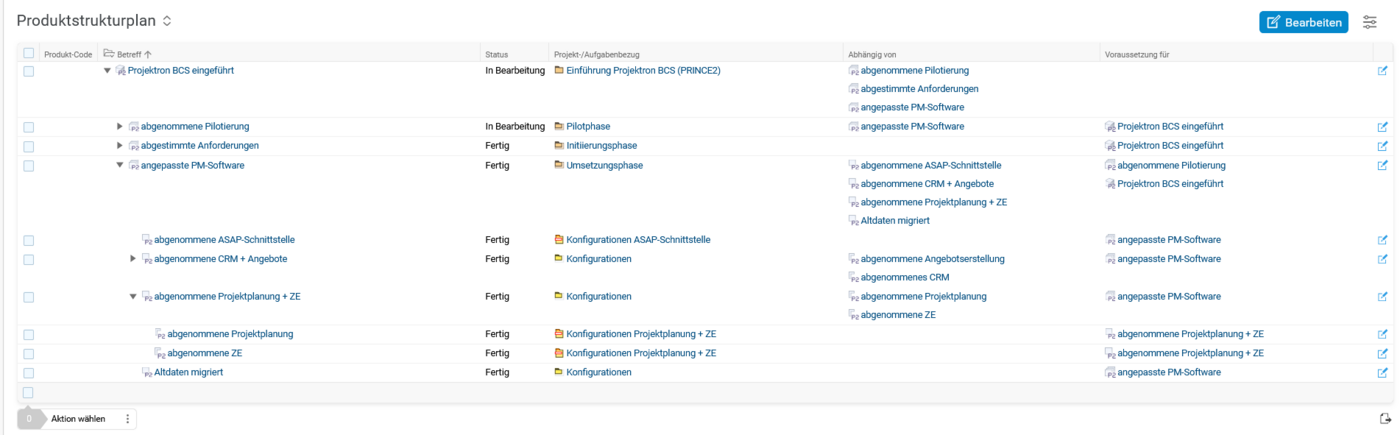Open abgenommene ASAP-Schnittstelle row in new window
The image size is (1400, 435).
tap(1382, 240)
